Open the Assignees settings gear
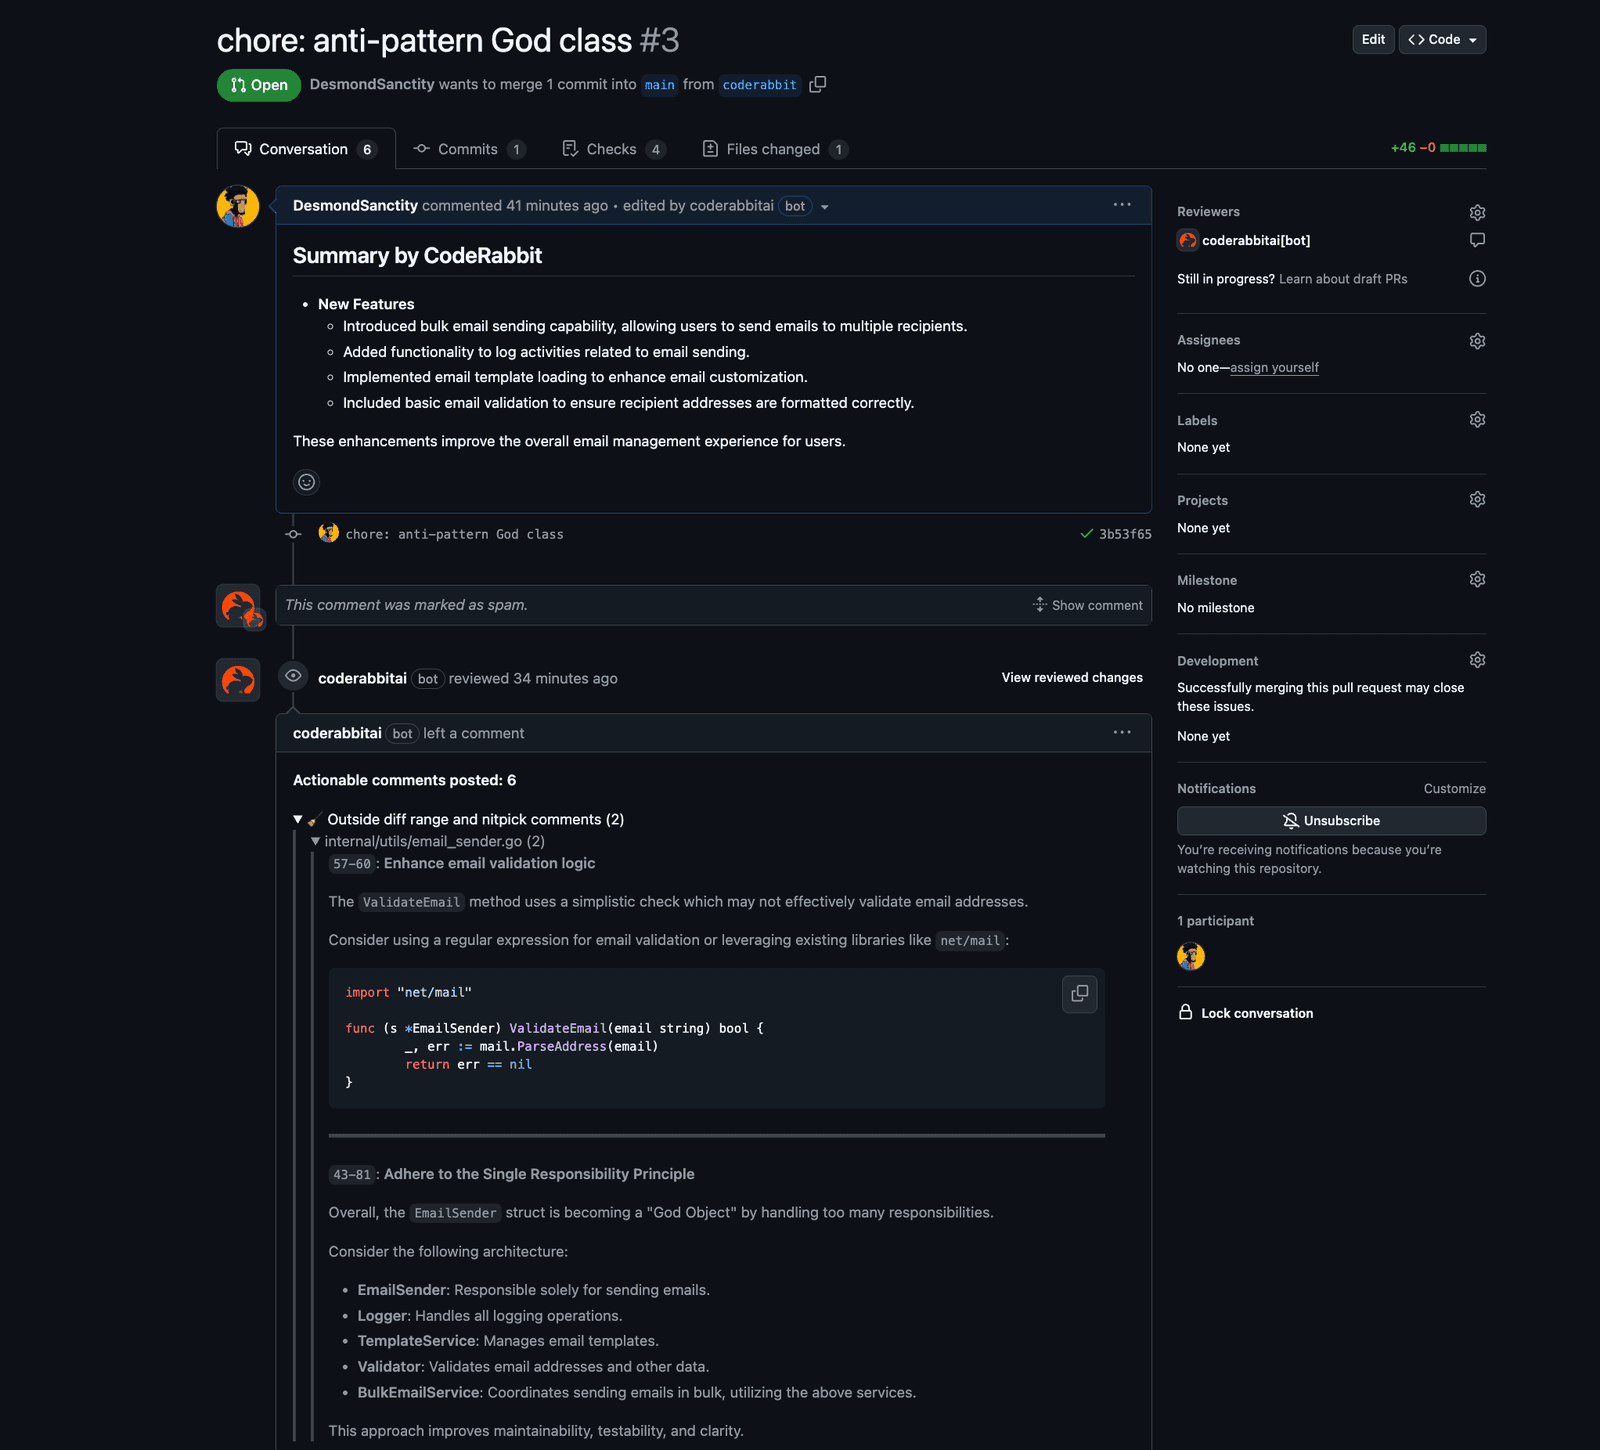The height and width of the screenshot is (1450, 1600). pyautogui.click(x=1477, y=341)
